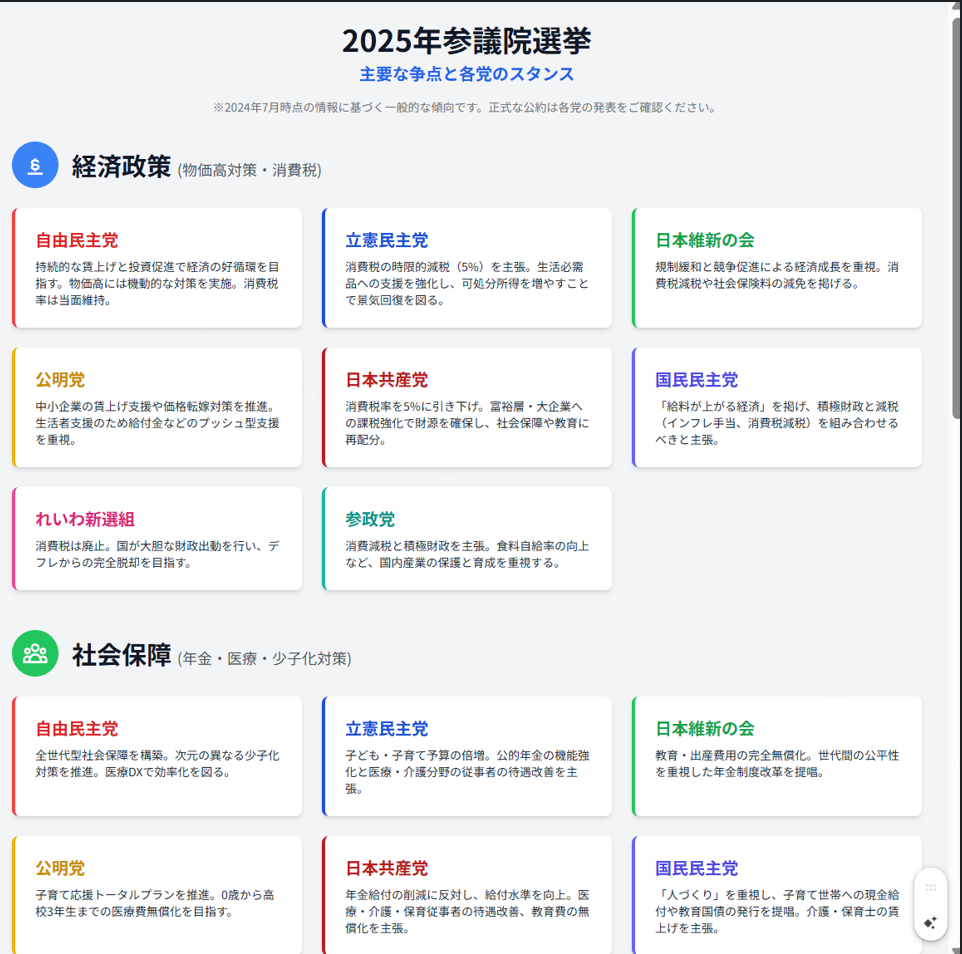Viewport: 962px width, 954px height.
Task: Select 日本共産党 heading in 社会保障 section
Action: (387, 868)
